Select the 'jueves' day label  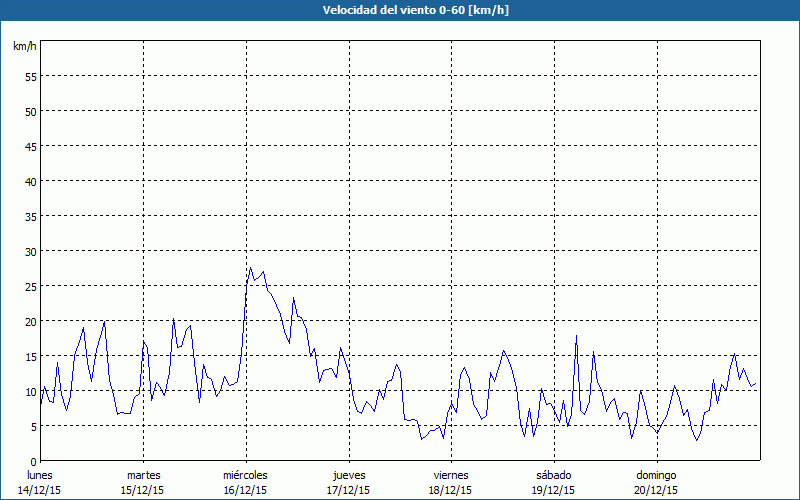348,475
